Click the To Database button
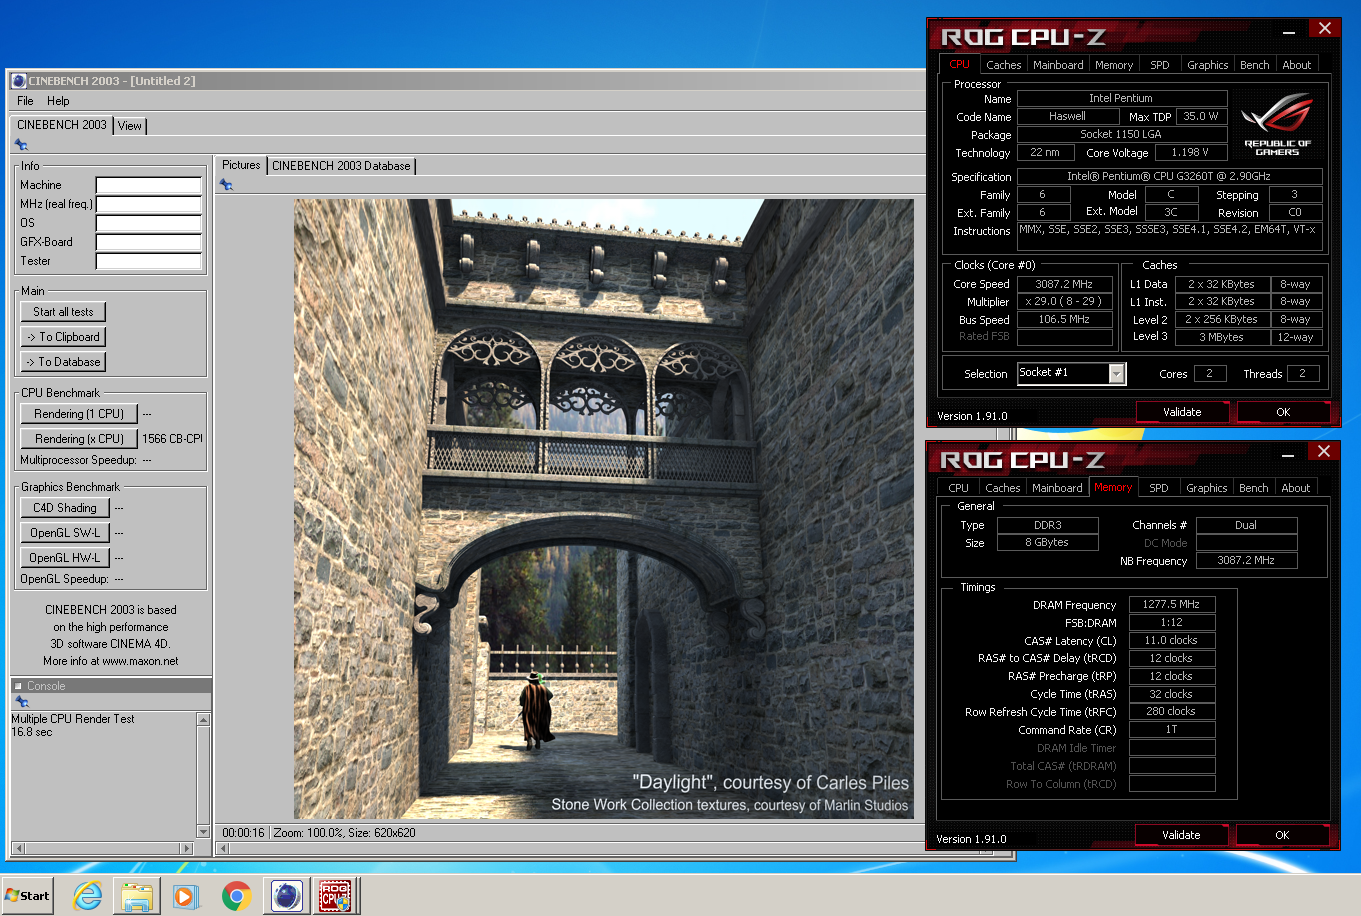This screenshot has height=916, width=1361. (63, 362)
